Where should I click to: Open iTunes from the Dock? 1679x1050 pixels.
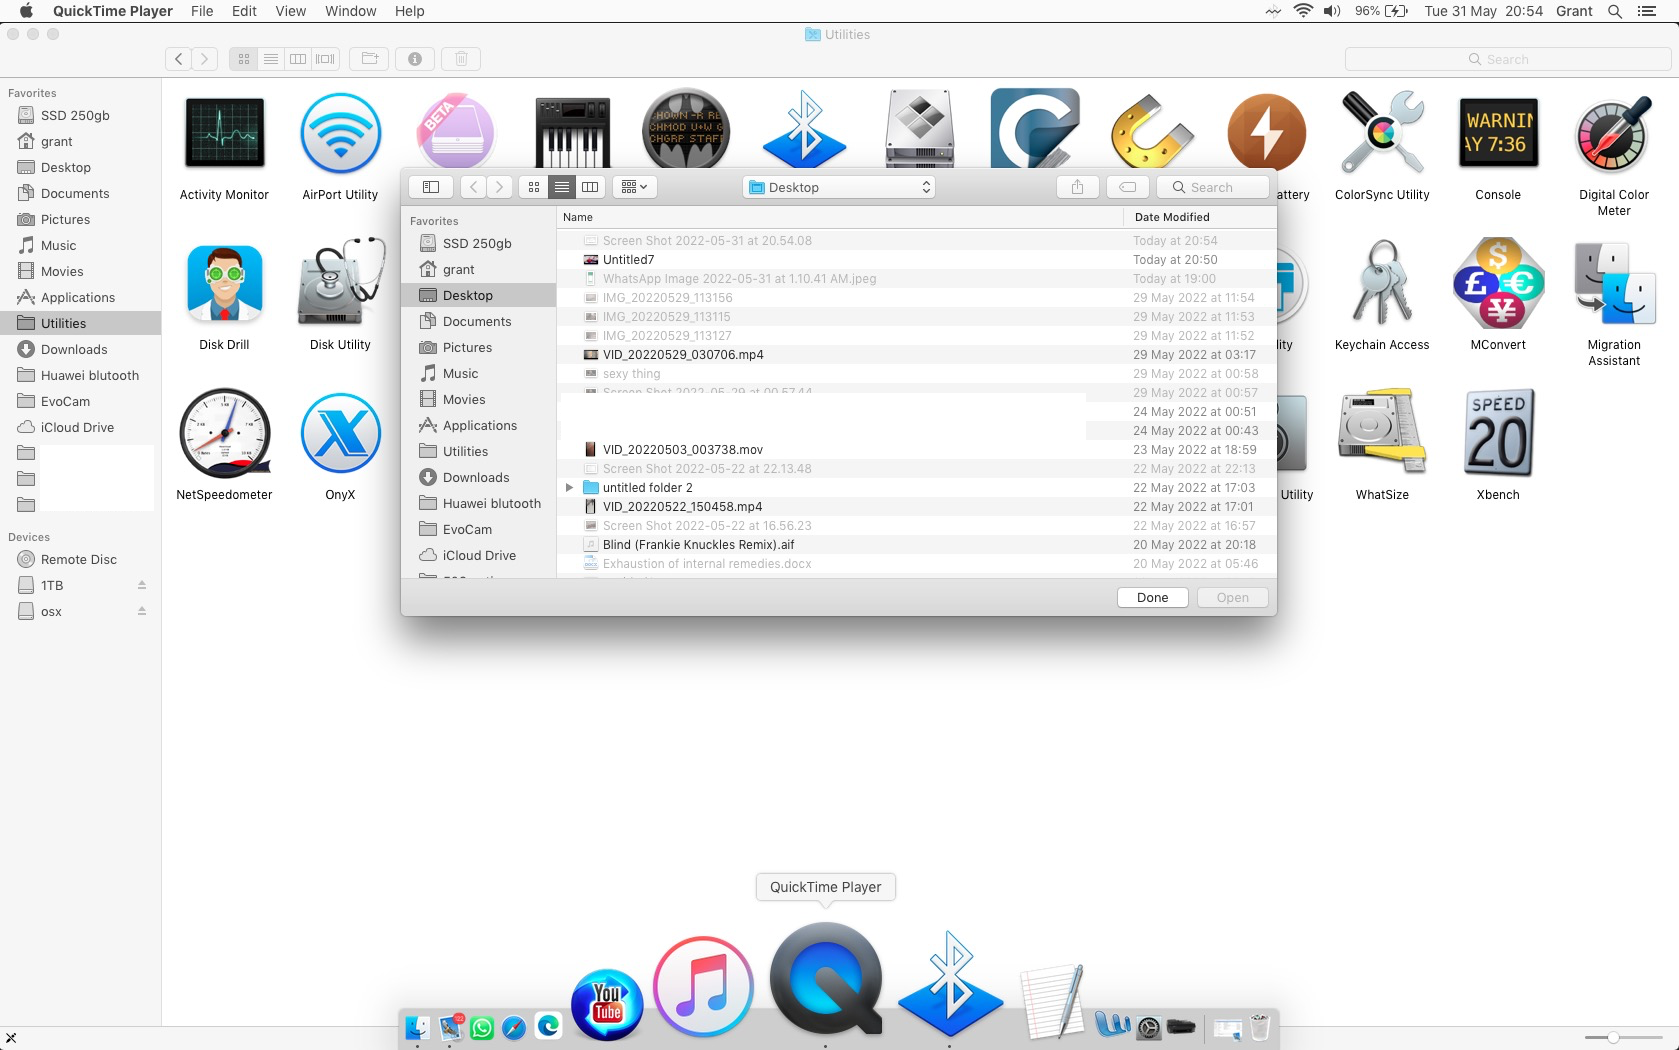(703, 987)
